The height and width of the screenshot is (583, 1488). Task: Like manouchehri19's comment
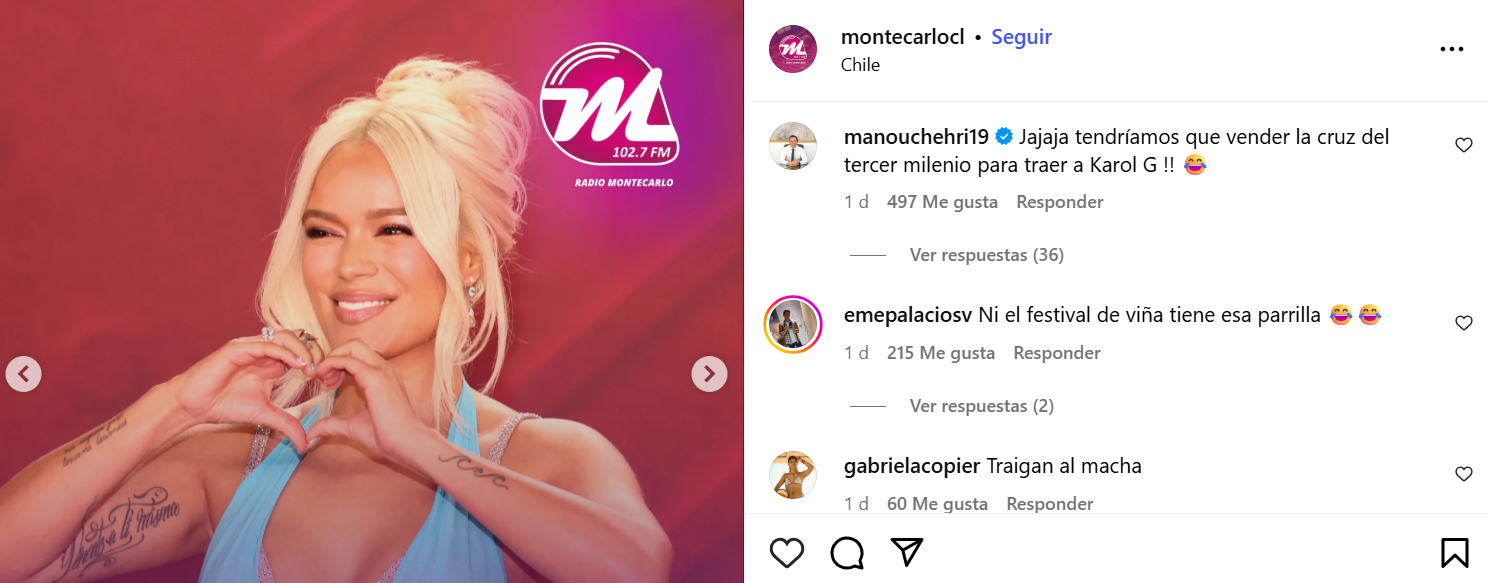coord(1464,145)
